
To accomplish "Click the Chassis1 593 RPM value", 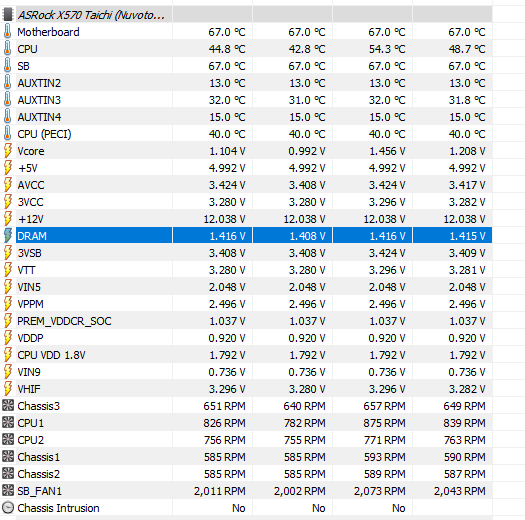I will pos(385,457).
